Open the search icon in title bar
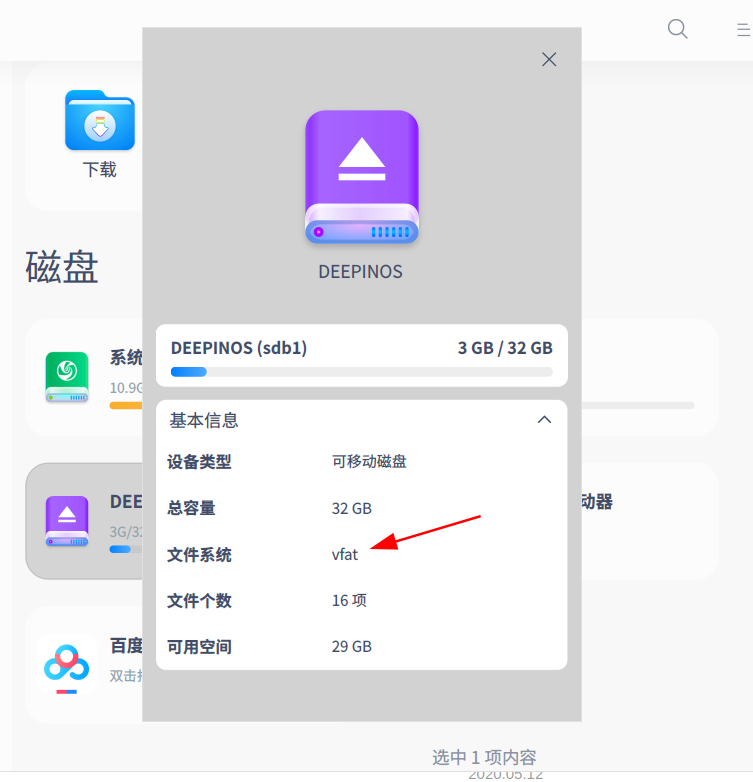This screenshot has width=753, height=782. (677, 29)
